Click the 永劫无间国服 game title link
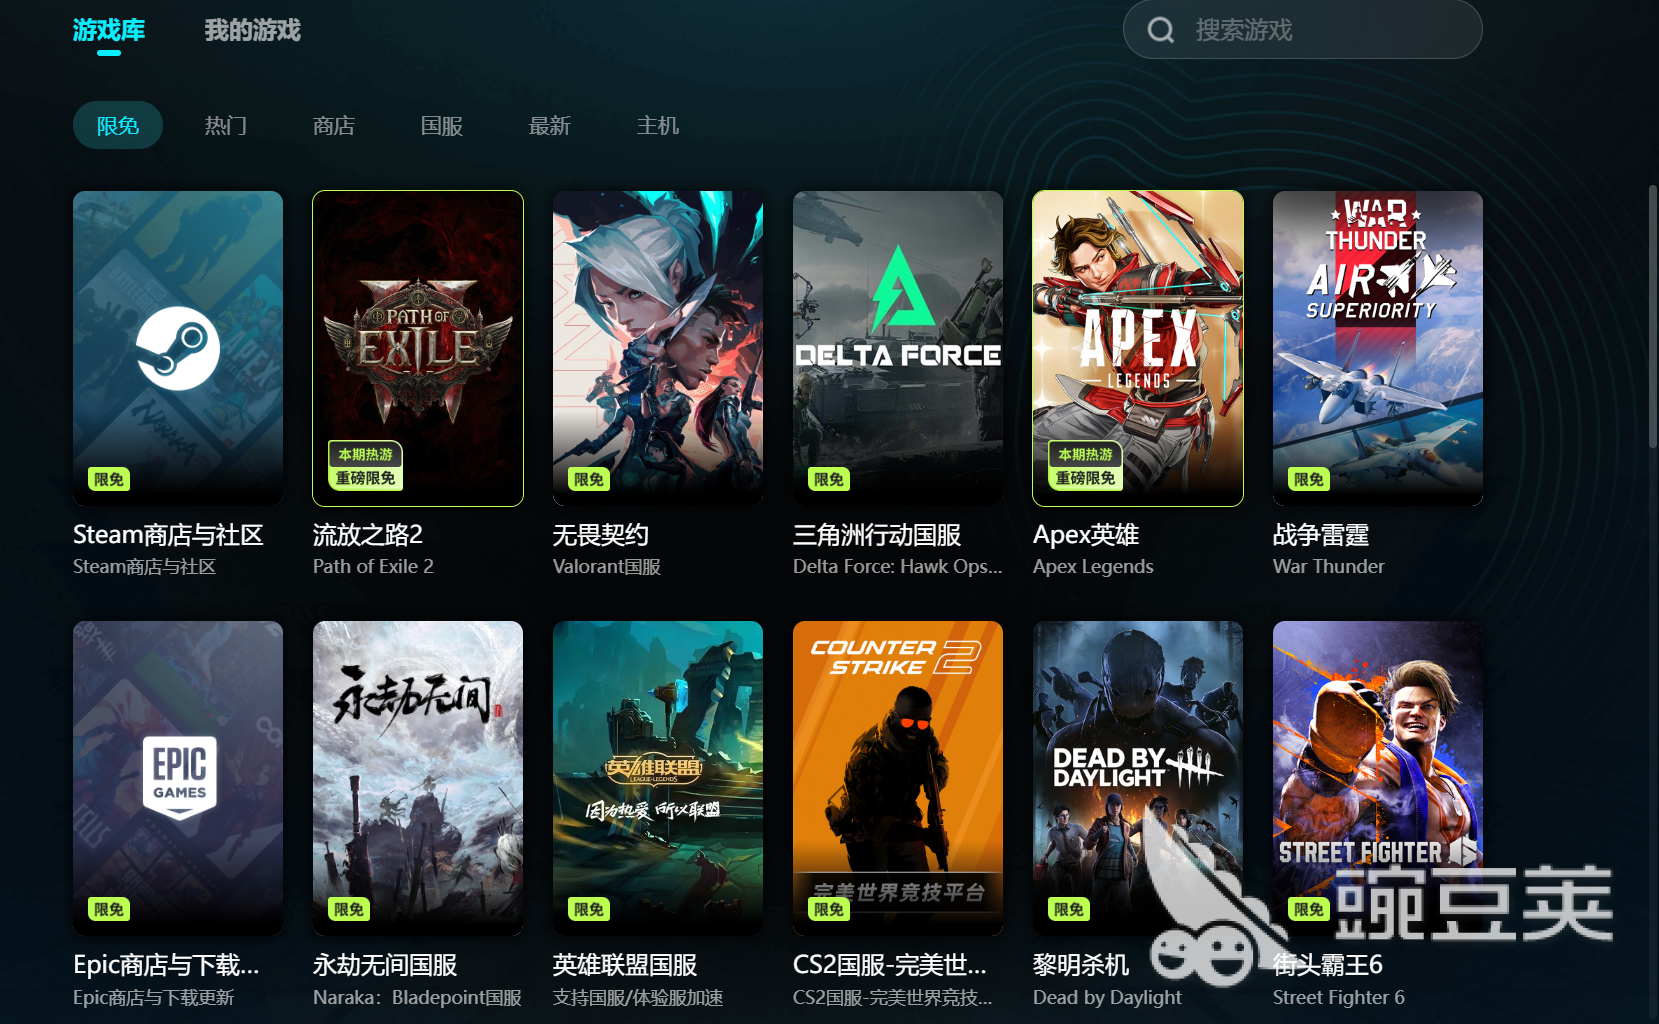The width and height of the screenshot is (1659, 1024). click(x=385, y=965)
